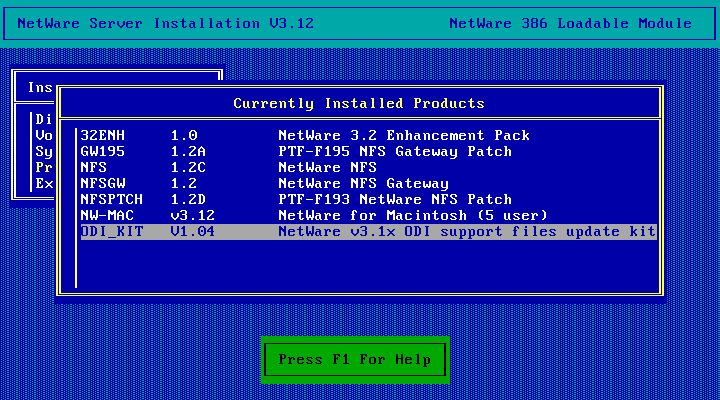Pick the NFSPTCH 1.2D row
Viewport: 720px width, 400px height.
[368, 200]
